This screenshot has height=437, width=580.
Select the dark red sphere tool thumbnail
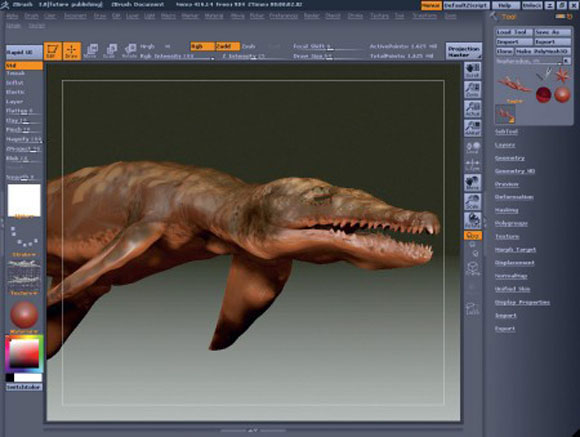click(543, 95)
